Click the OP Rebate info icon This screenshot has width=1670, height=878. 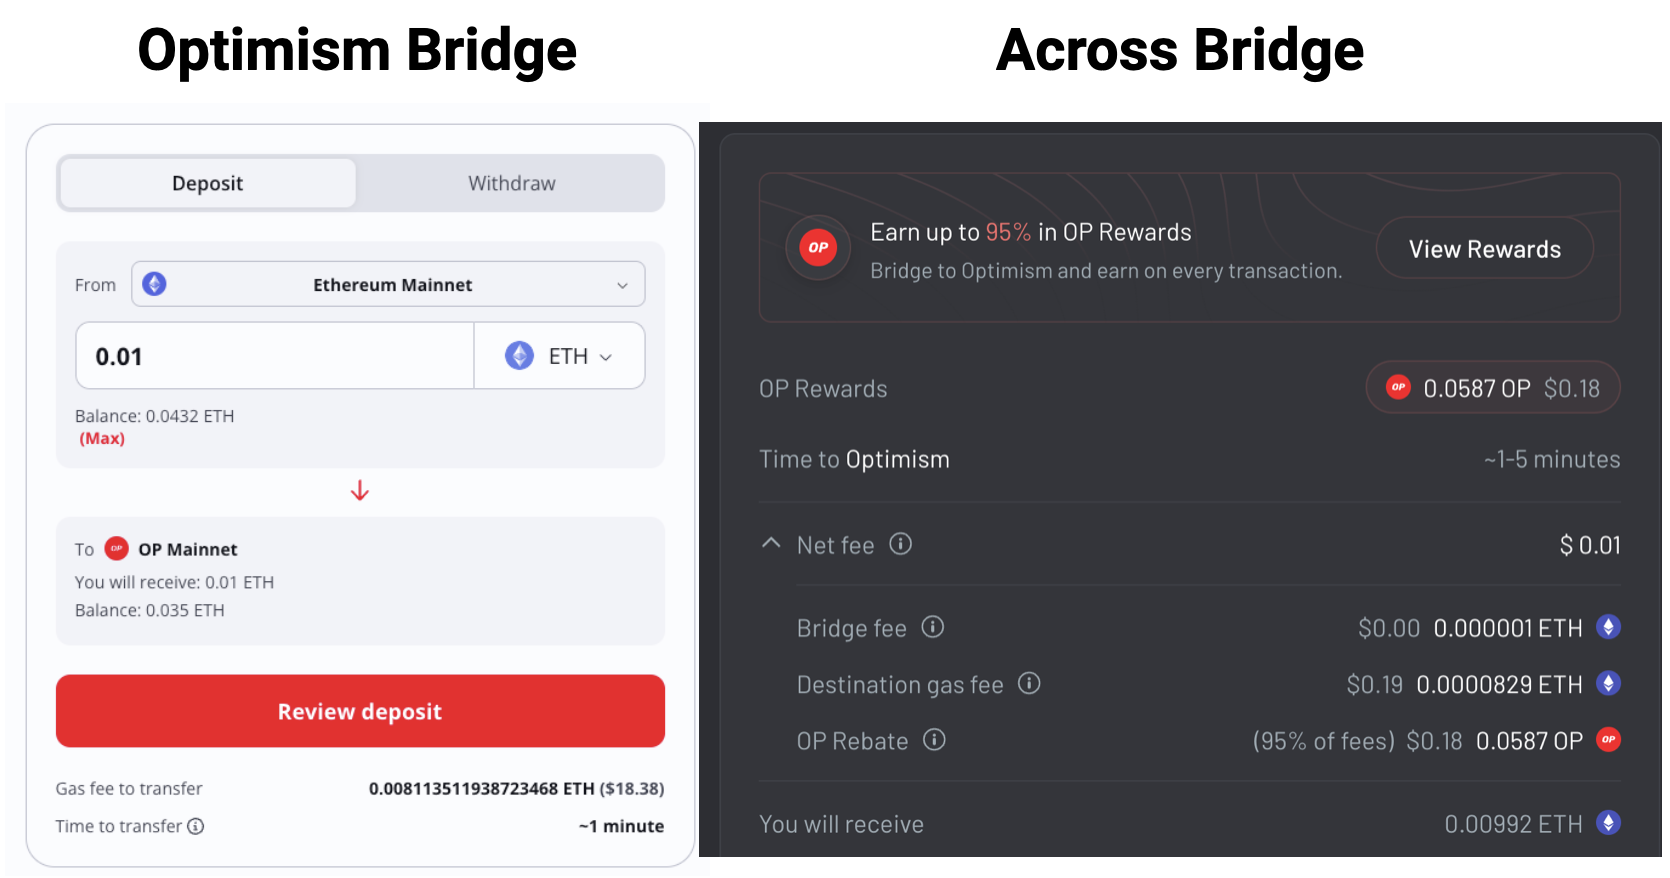coord(934,740)
